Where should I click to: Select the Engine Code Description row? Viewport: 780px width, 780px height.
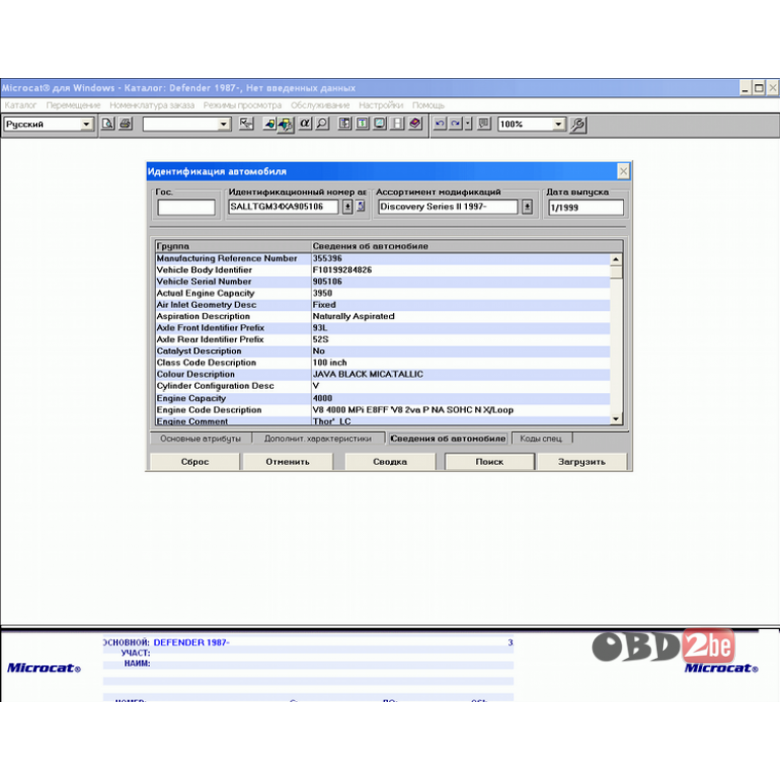pos(383,410)
